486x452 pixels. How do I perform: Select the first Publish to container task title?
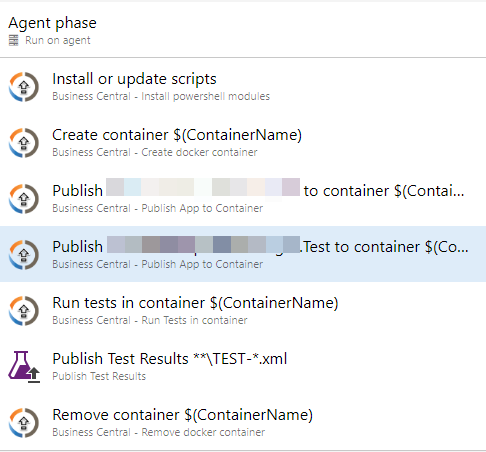coord(258,191)
